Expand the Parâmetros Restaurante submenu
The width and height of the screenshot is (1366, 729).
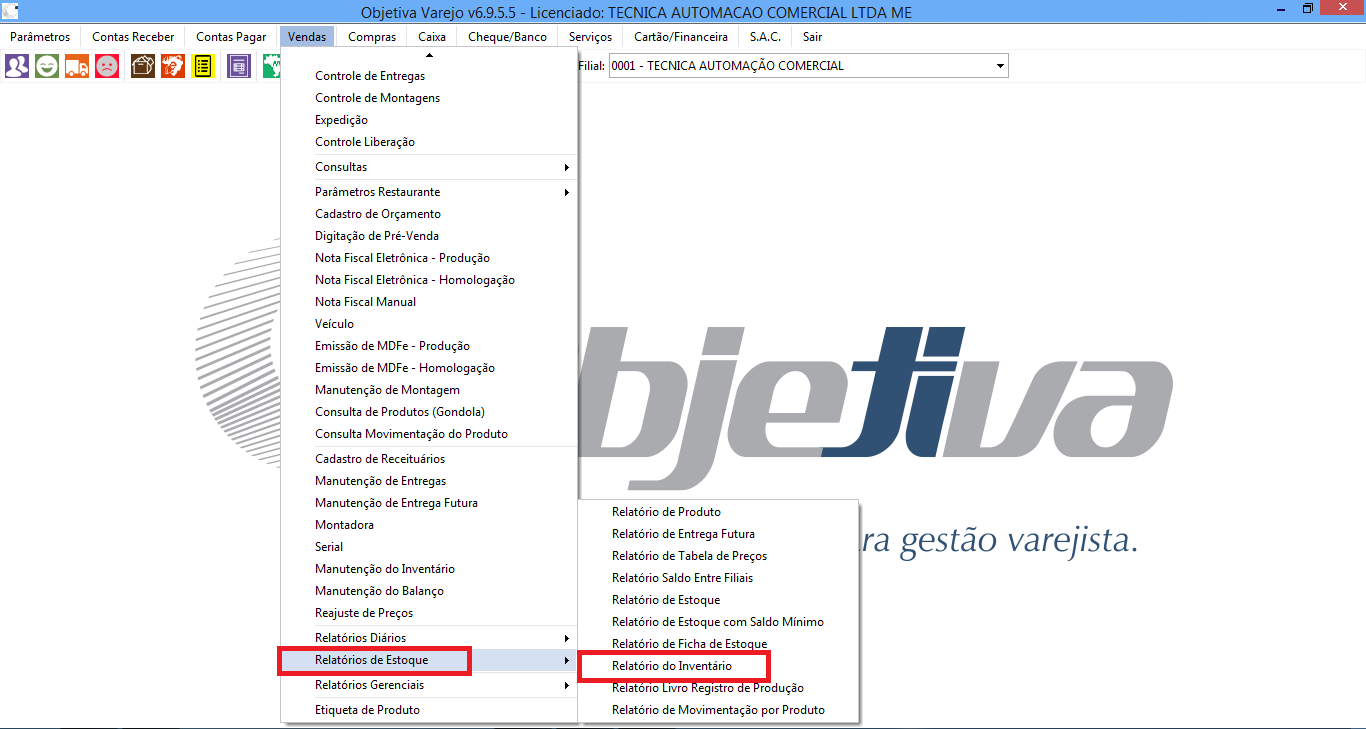click(x=429, y=192)
